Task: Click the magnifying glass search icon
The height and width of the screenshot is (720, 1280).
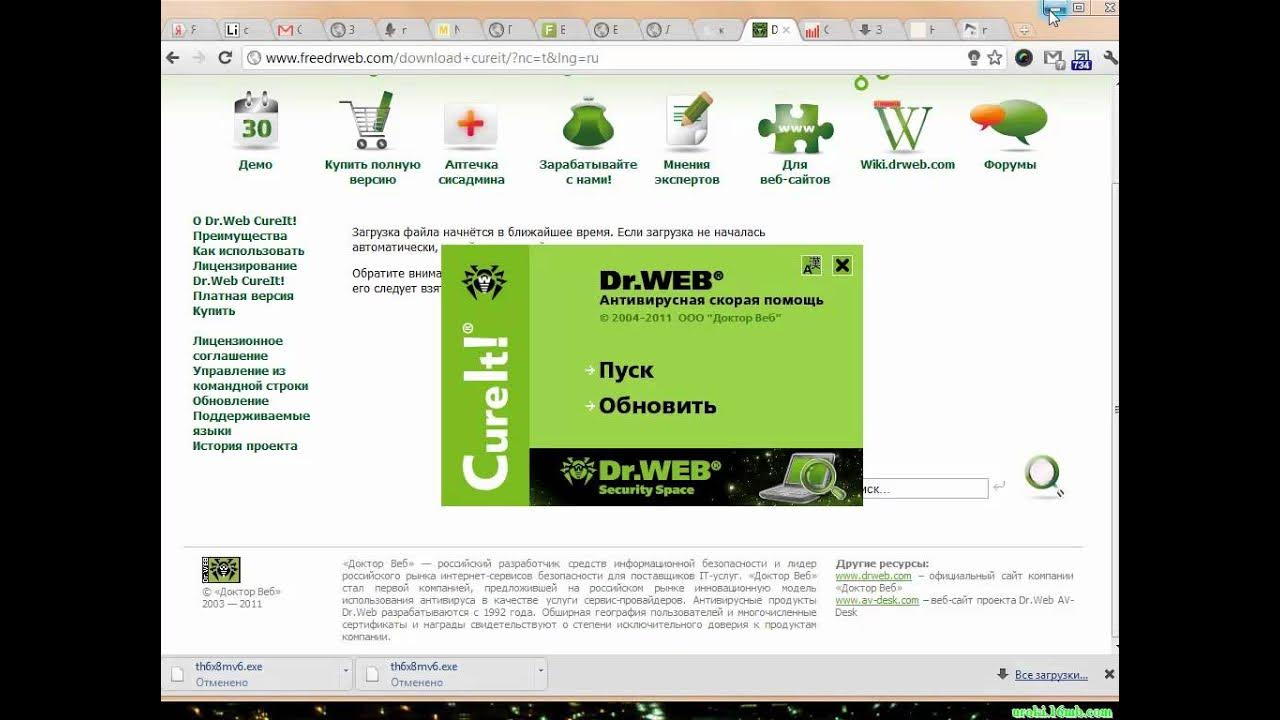Action: [x=1043, y=476]
